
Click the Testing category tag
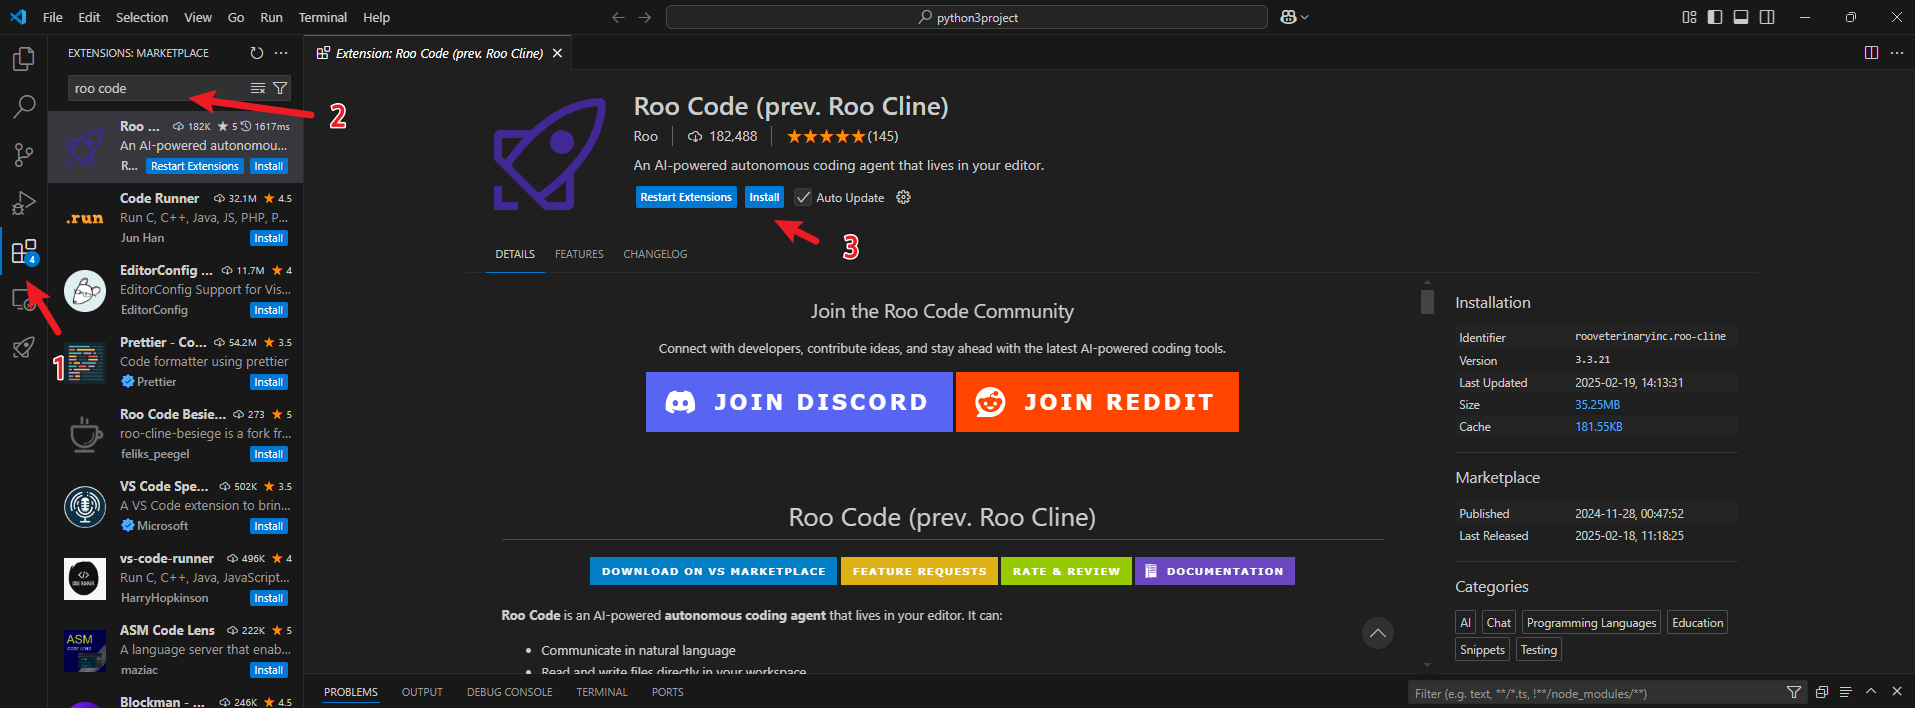pyautogui.click(x=1539, y=649)
